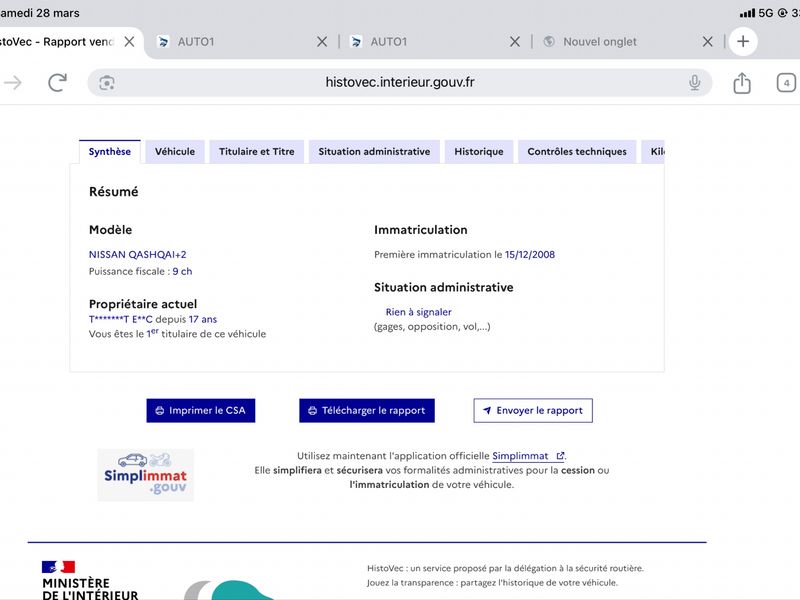Reload the page with the refresh icon
The height and width of the screenshot is (600, 800).
pos(57,83)
